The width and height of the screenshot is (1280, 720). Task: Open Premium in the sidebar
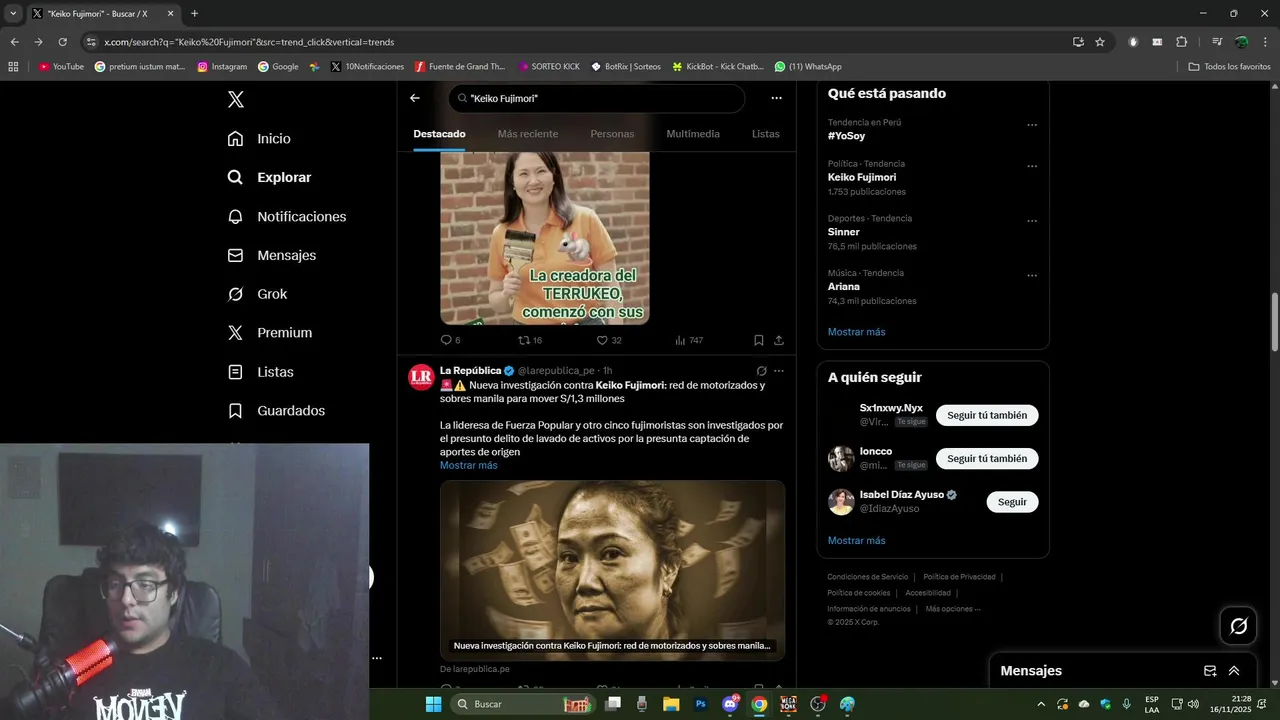tap(269, 333)
